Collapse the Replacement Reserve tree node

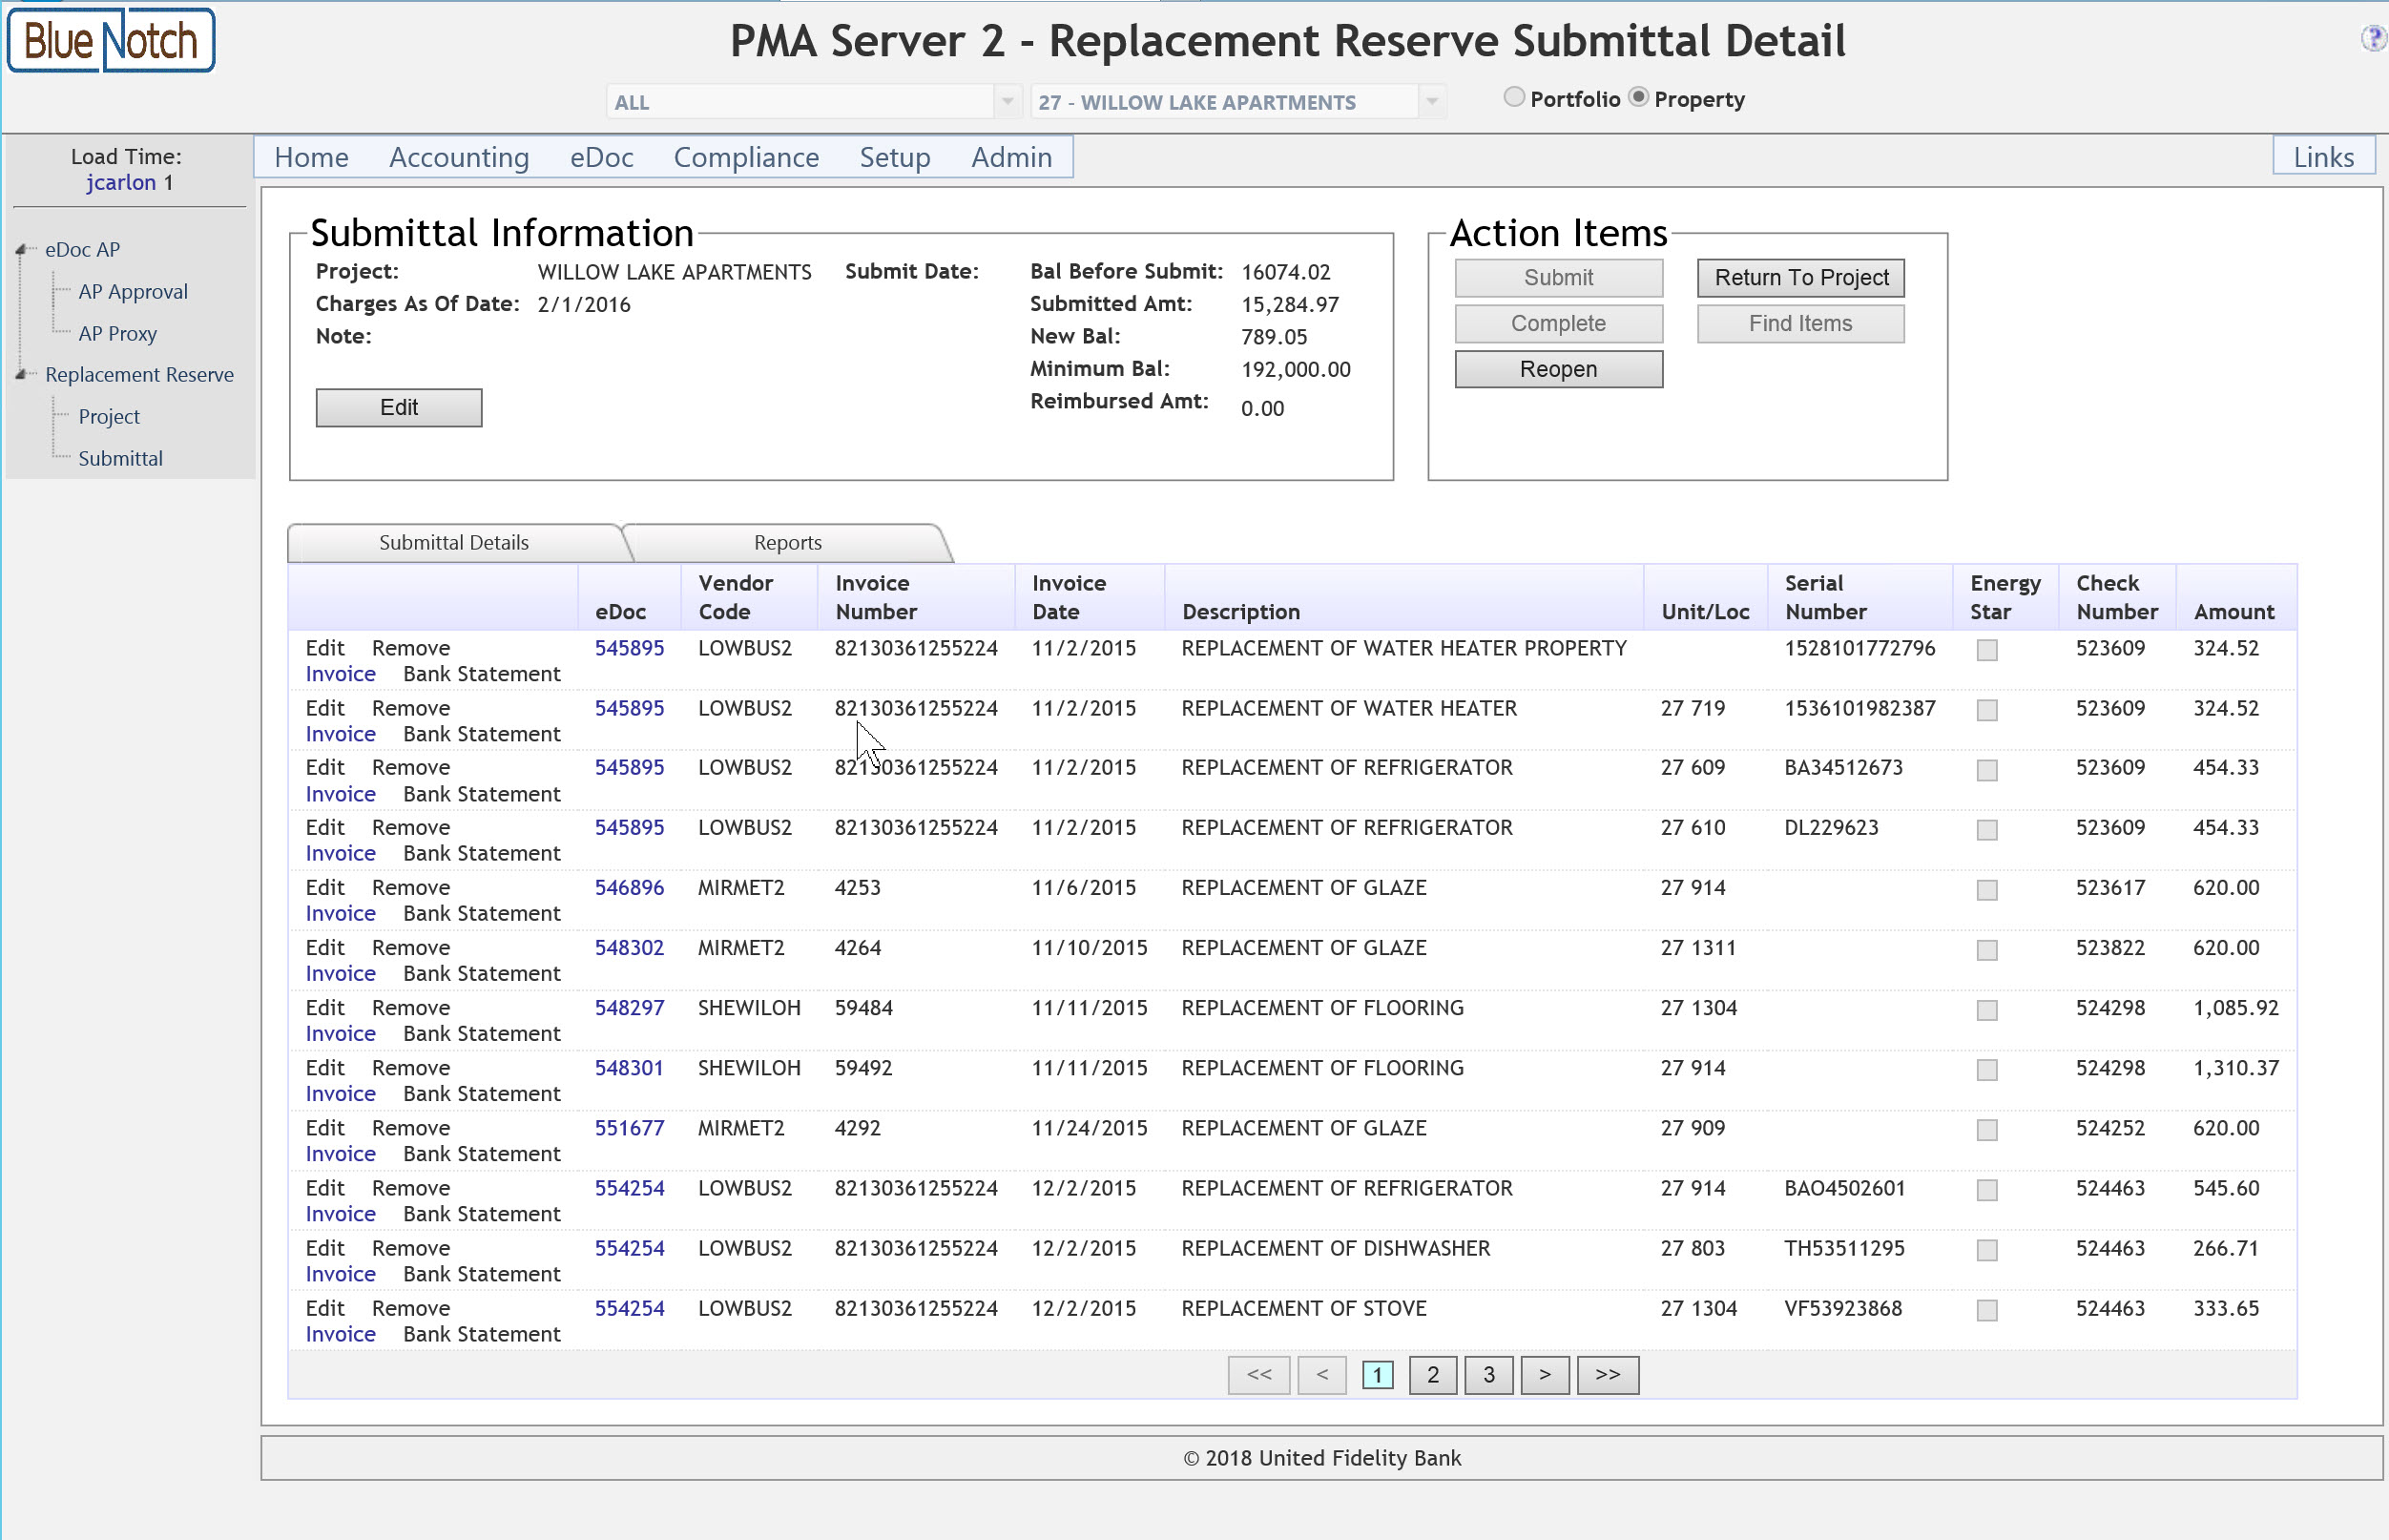(x=21, y=375)
